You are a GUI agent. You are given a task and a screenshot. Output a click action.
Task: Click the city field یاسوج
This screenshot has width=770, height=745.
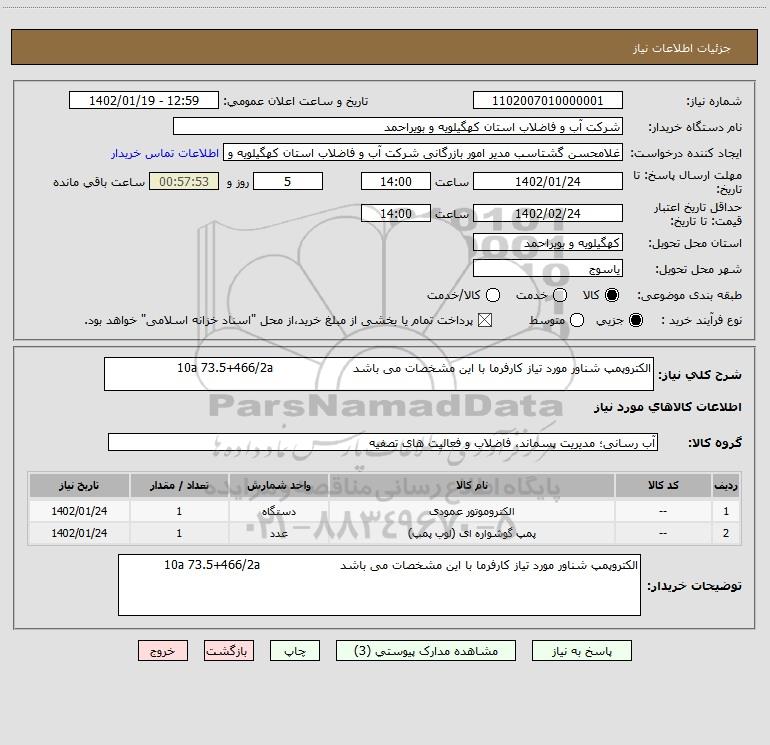pos(548,269)
